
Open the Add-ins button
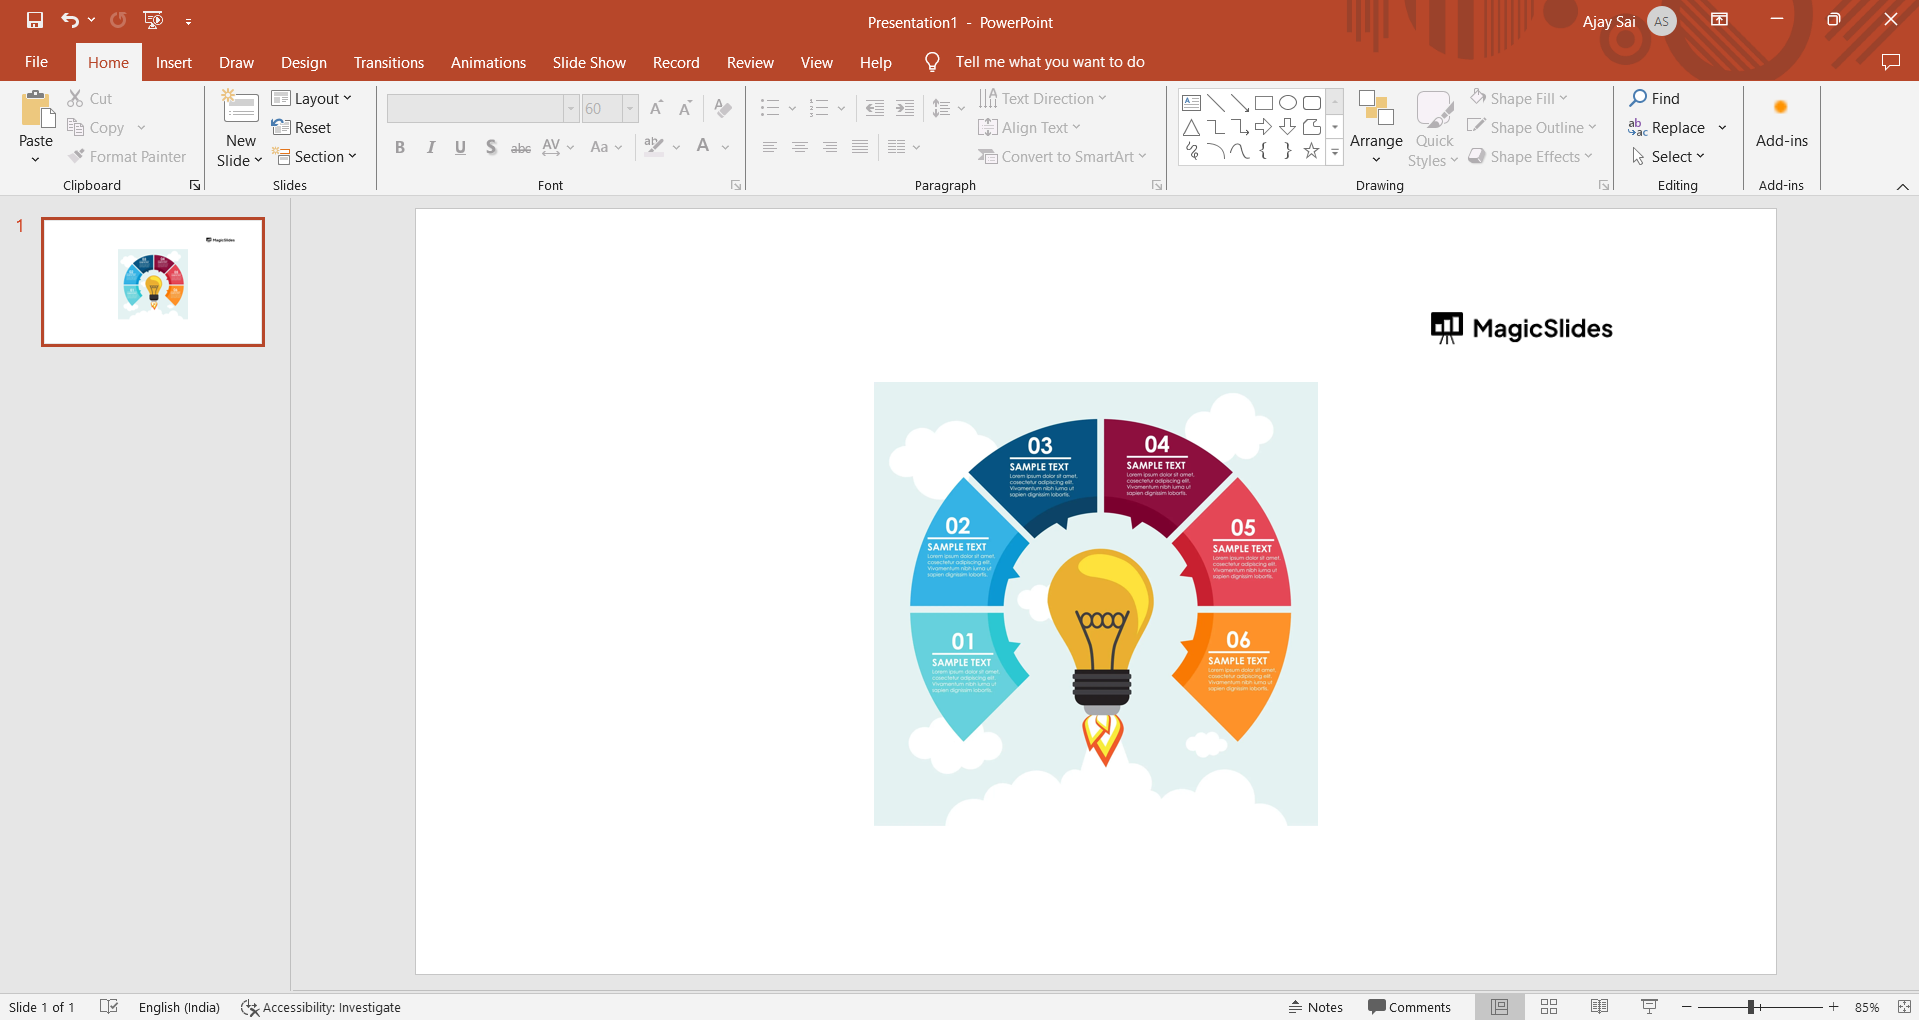[x=1781, y=125]
